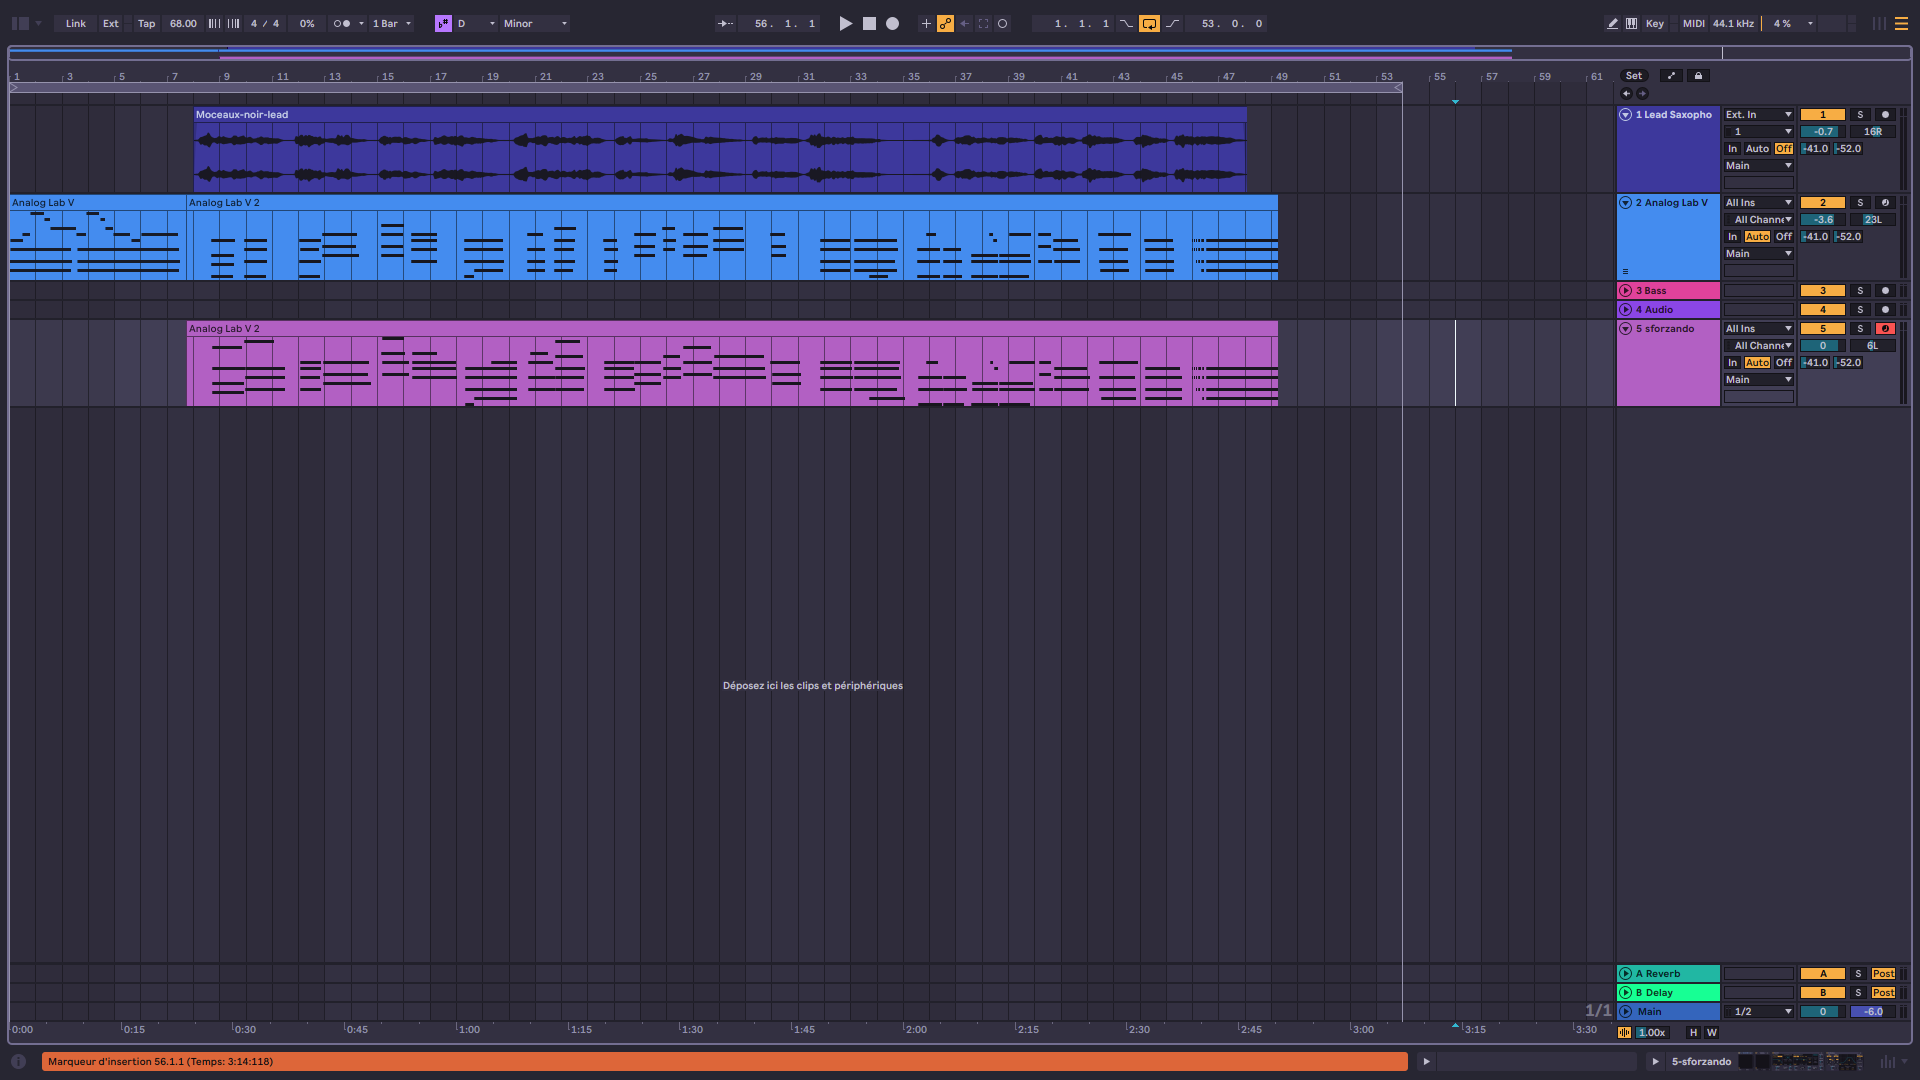The height and width of the screenshot is (1080, 1920).
Task: Click the MIDI map mode button
Action: tap(1693, 23)
